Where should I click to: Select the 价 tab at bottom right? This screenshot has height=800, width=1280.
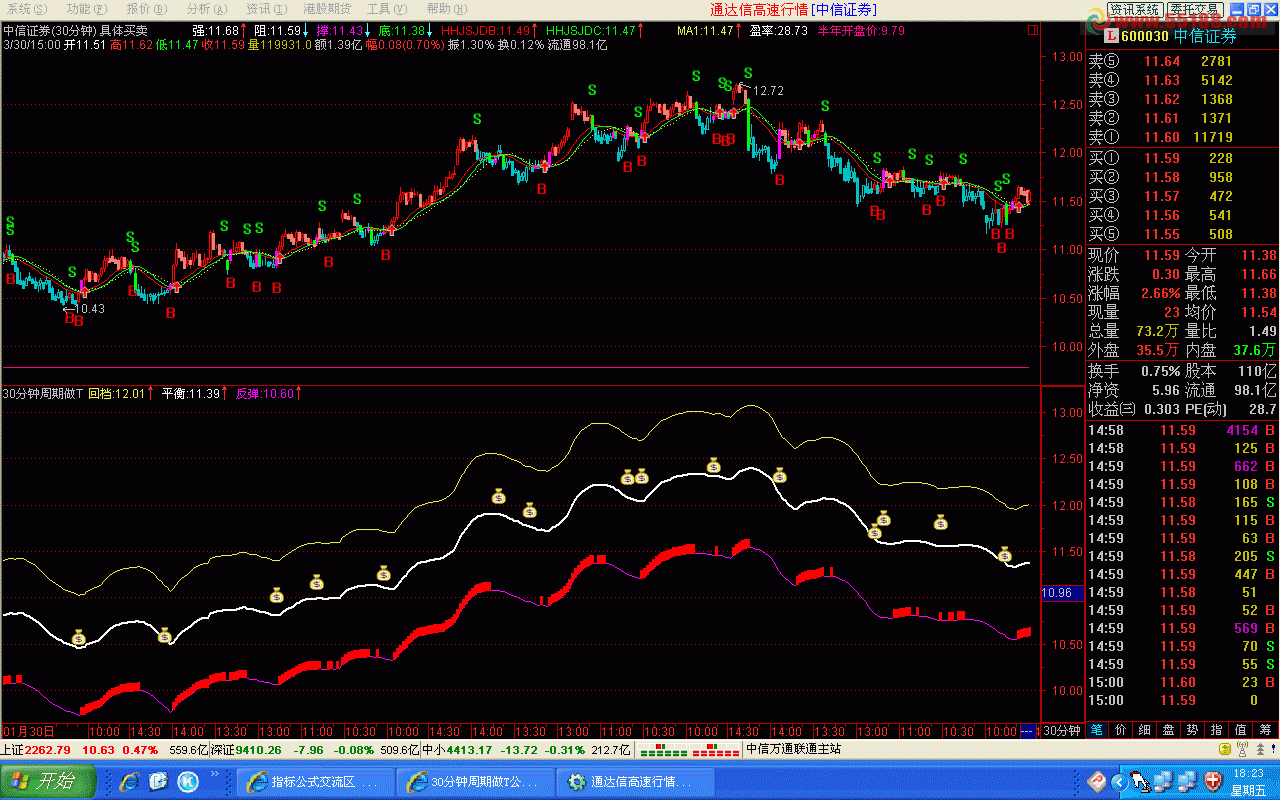1119,730
